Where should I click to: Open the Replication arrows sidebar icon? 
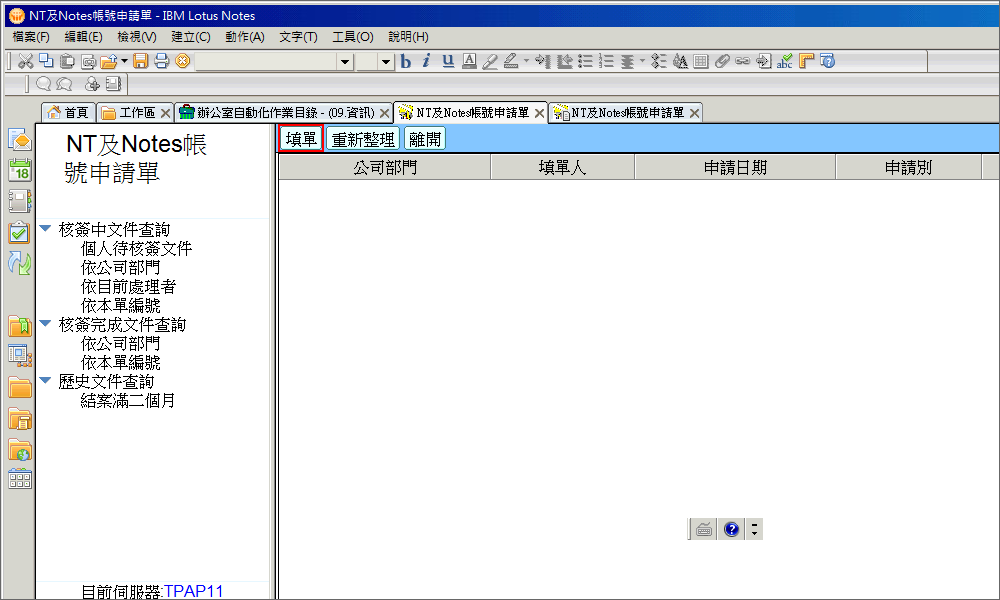[x=19, y=263]
